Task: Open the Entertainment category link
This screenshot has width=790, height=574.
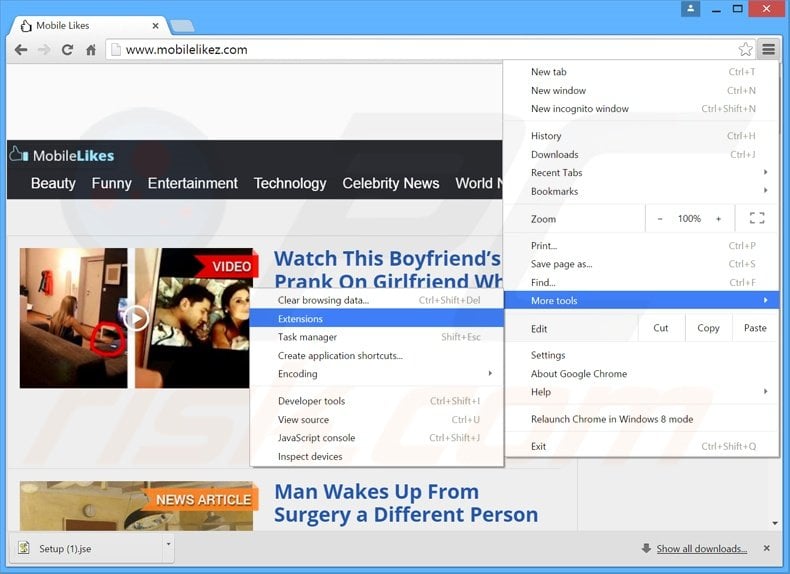Action: click(x=192, y=183)
